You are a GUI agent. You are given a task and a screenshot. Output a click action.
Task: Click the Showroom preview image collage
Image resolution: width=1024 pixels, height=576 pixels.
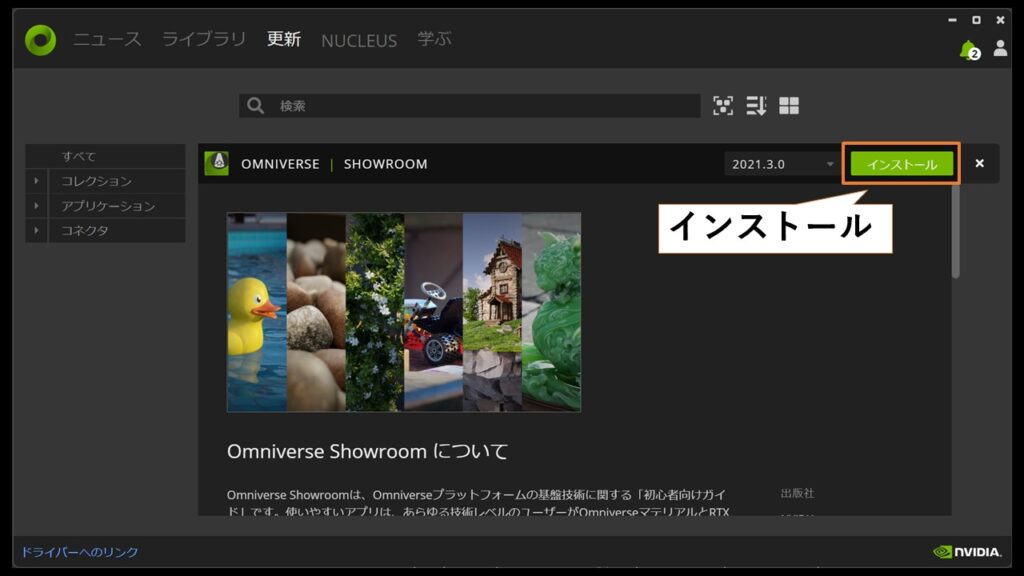404,312
